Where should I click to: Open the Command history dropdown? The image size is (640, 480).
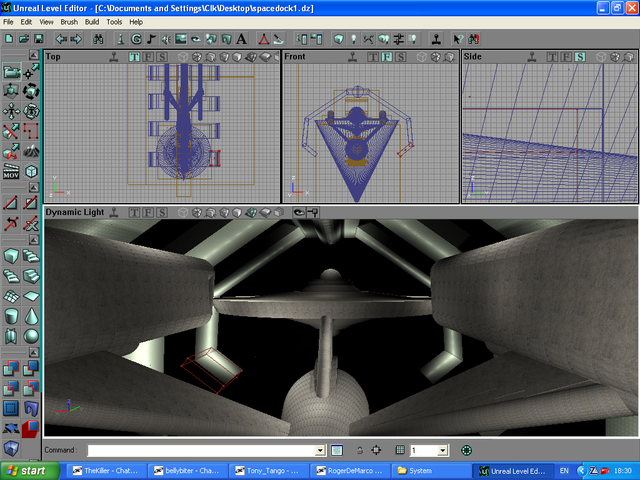(x=321, y=451)
